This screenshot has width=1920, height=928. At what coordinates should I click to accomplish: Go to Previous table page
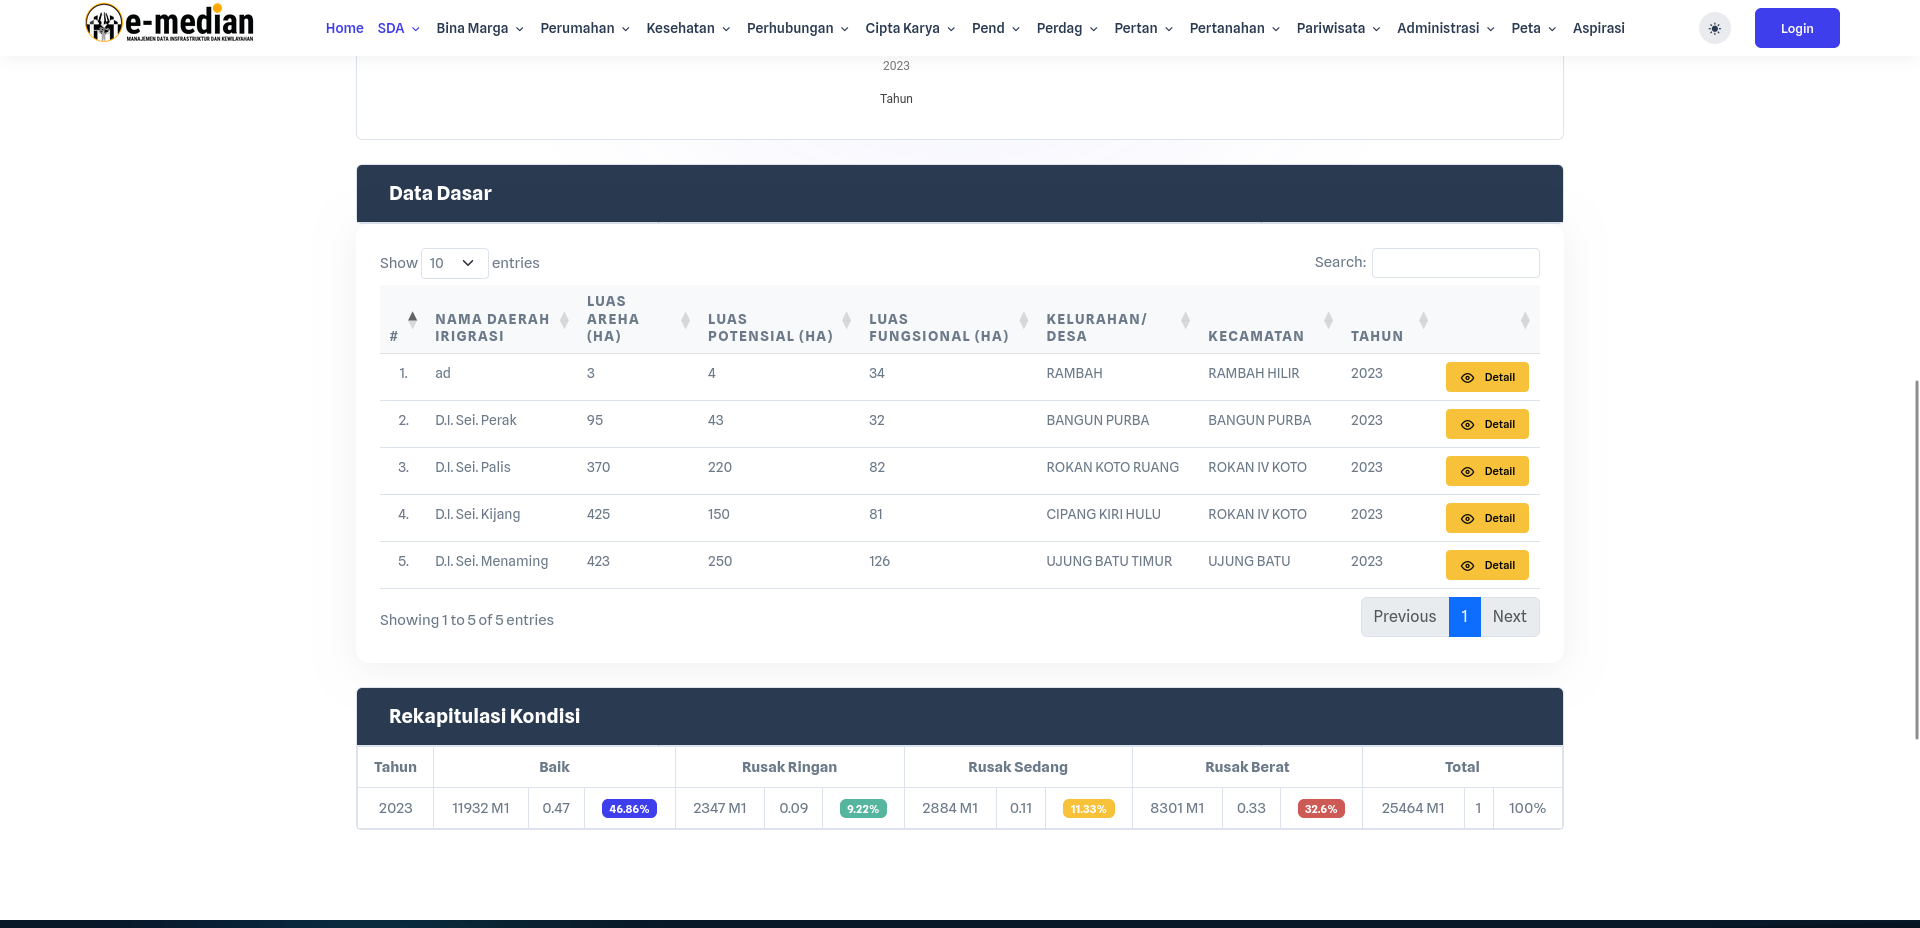pyautogui.click(x=1404, y=617)
